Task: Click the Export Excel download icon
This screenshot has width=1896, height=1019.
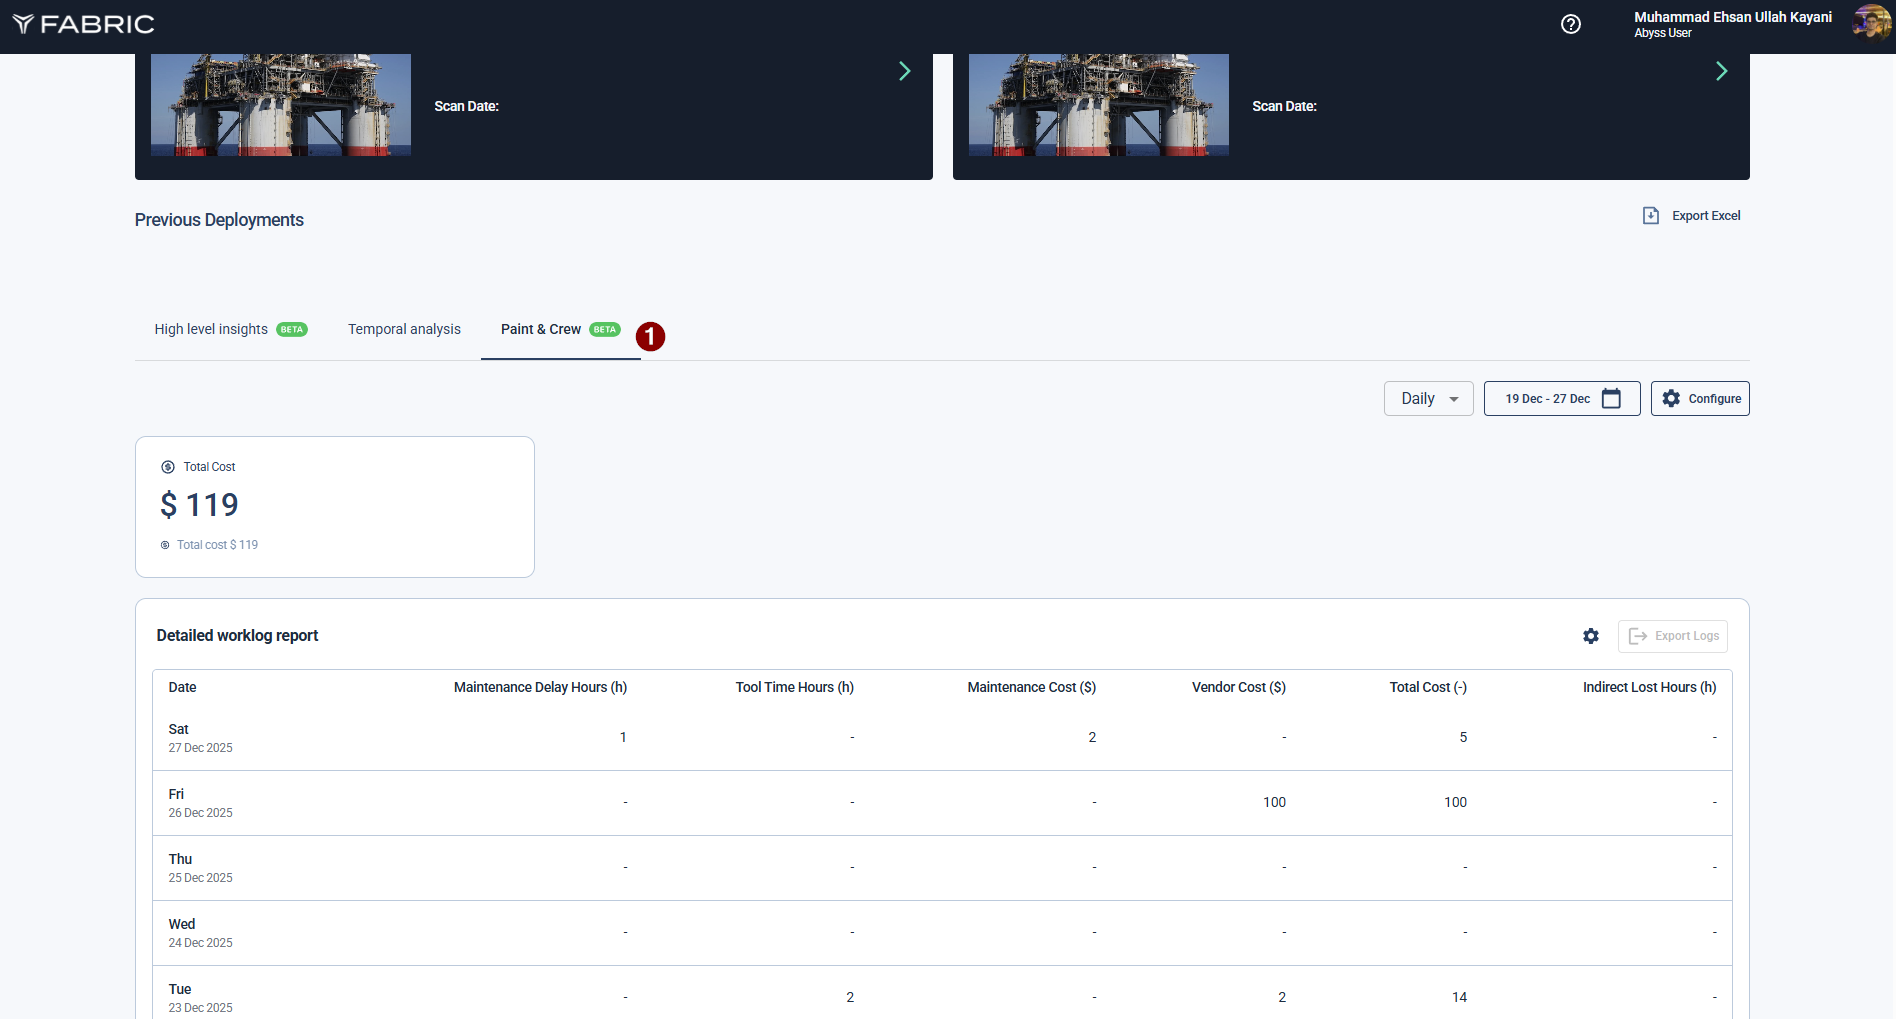Action: (x=1651, y=216)
